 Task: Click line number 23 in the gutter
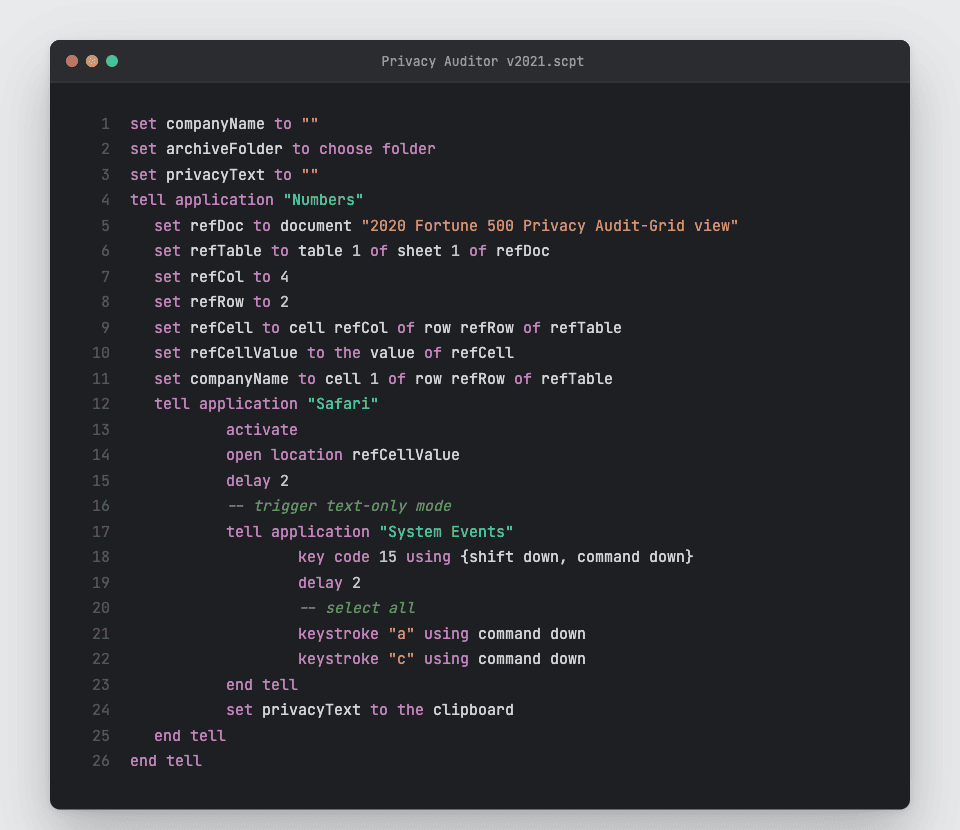101,685
